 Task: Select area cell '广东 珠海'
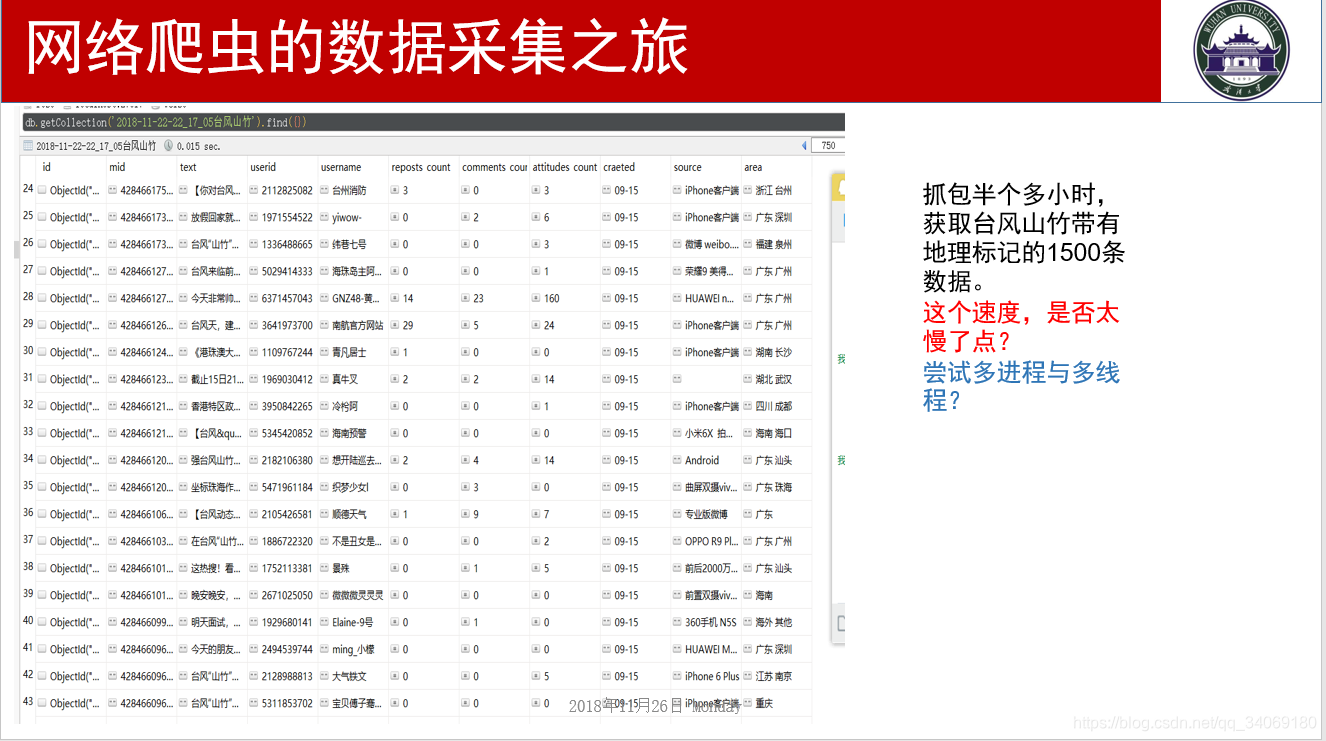pyautogui.click(x=773, y=487)
